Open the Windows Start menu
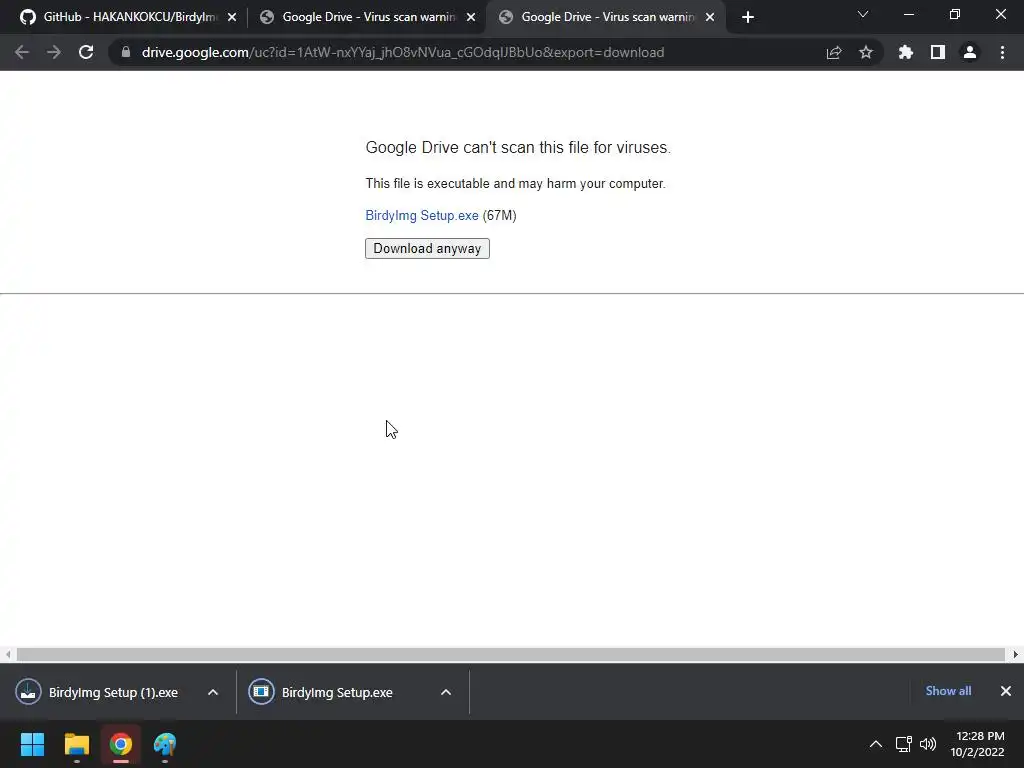 point(32,744)
